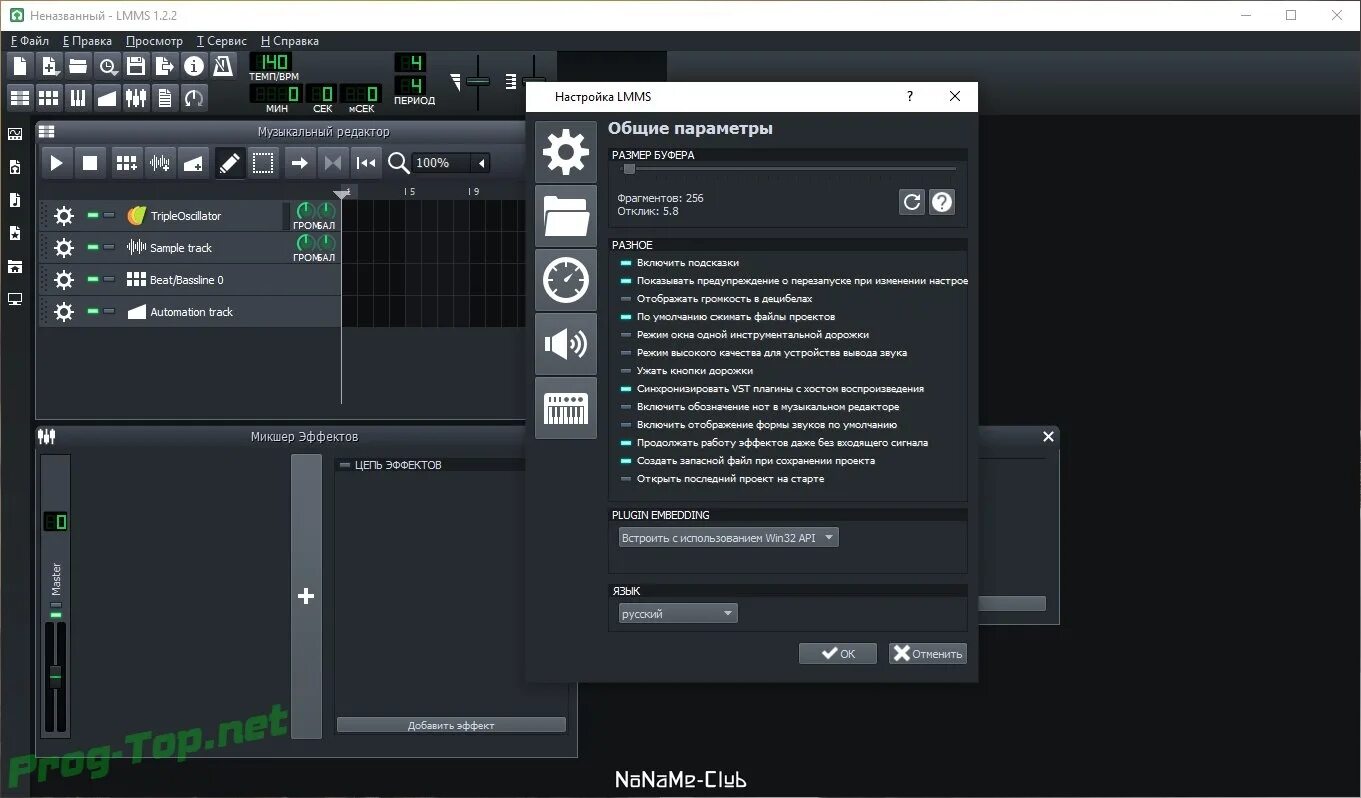The width and height of the screenshot is (1361, 798).
Task: Add a sample track in Song Editor
Action: click(x=160, y=163)
